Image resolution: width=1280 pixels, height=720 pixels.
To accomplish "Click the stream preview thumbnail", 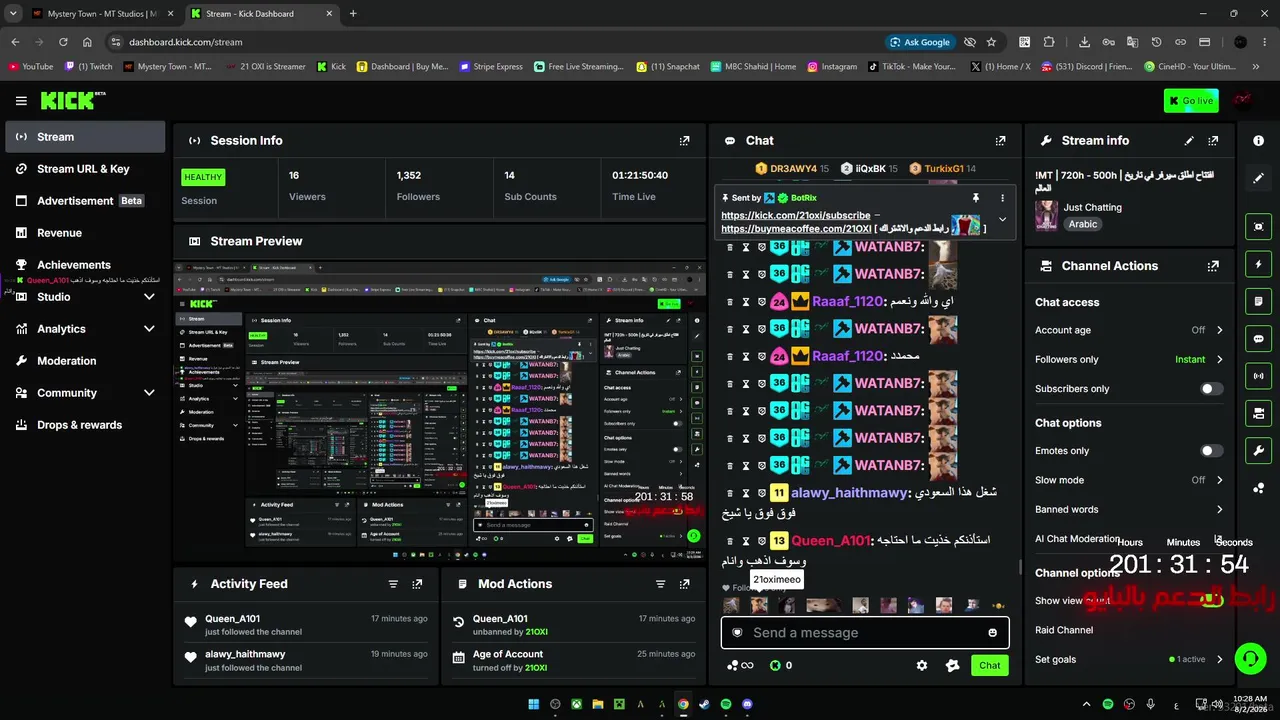I will coord(439,413).
